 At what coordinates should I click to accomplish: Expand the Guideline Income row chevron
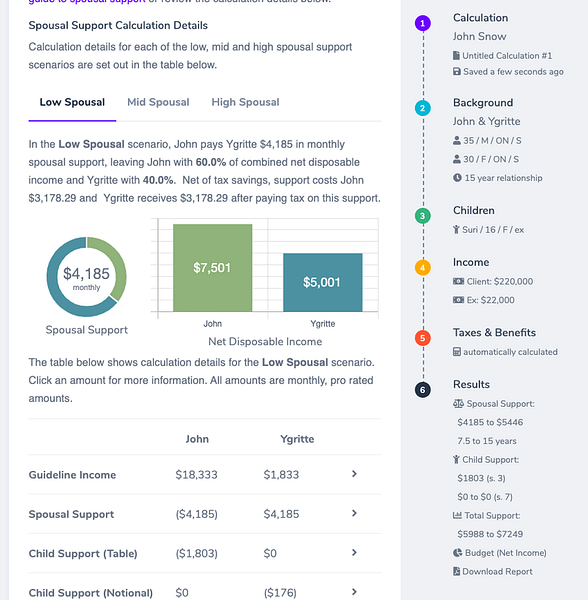coord(354,474)
